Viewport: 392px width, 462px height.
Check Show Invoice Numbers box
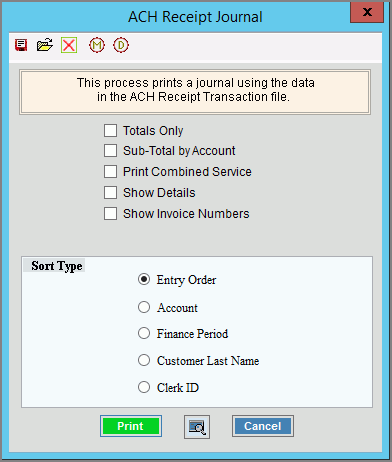[x=110, y=214]
